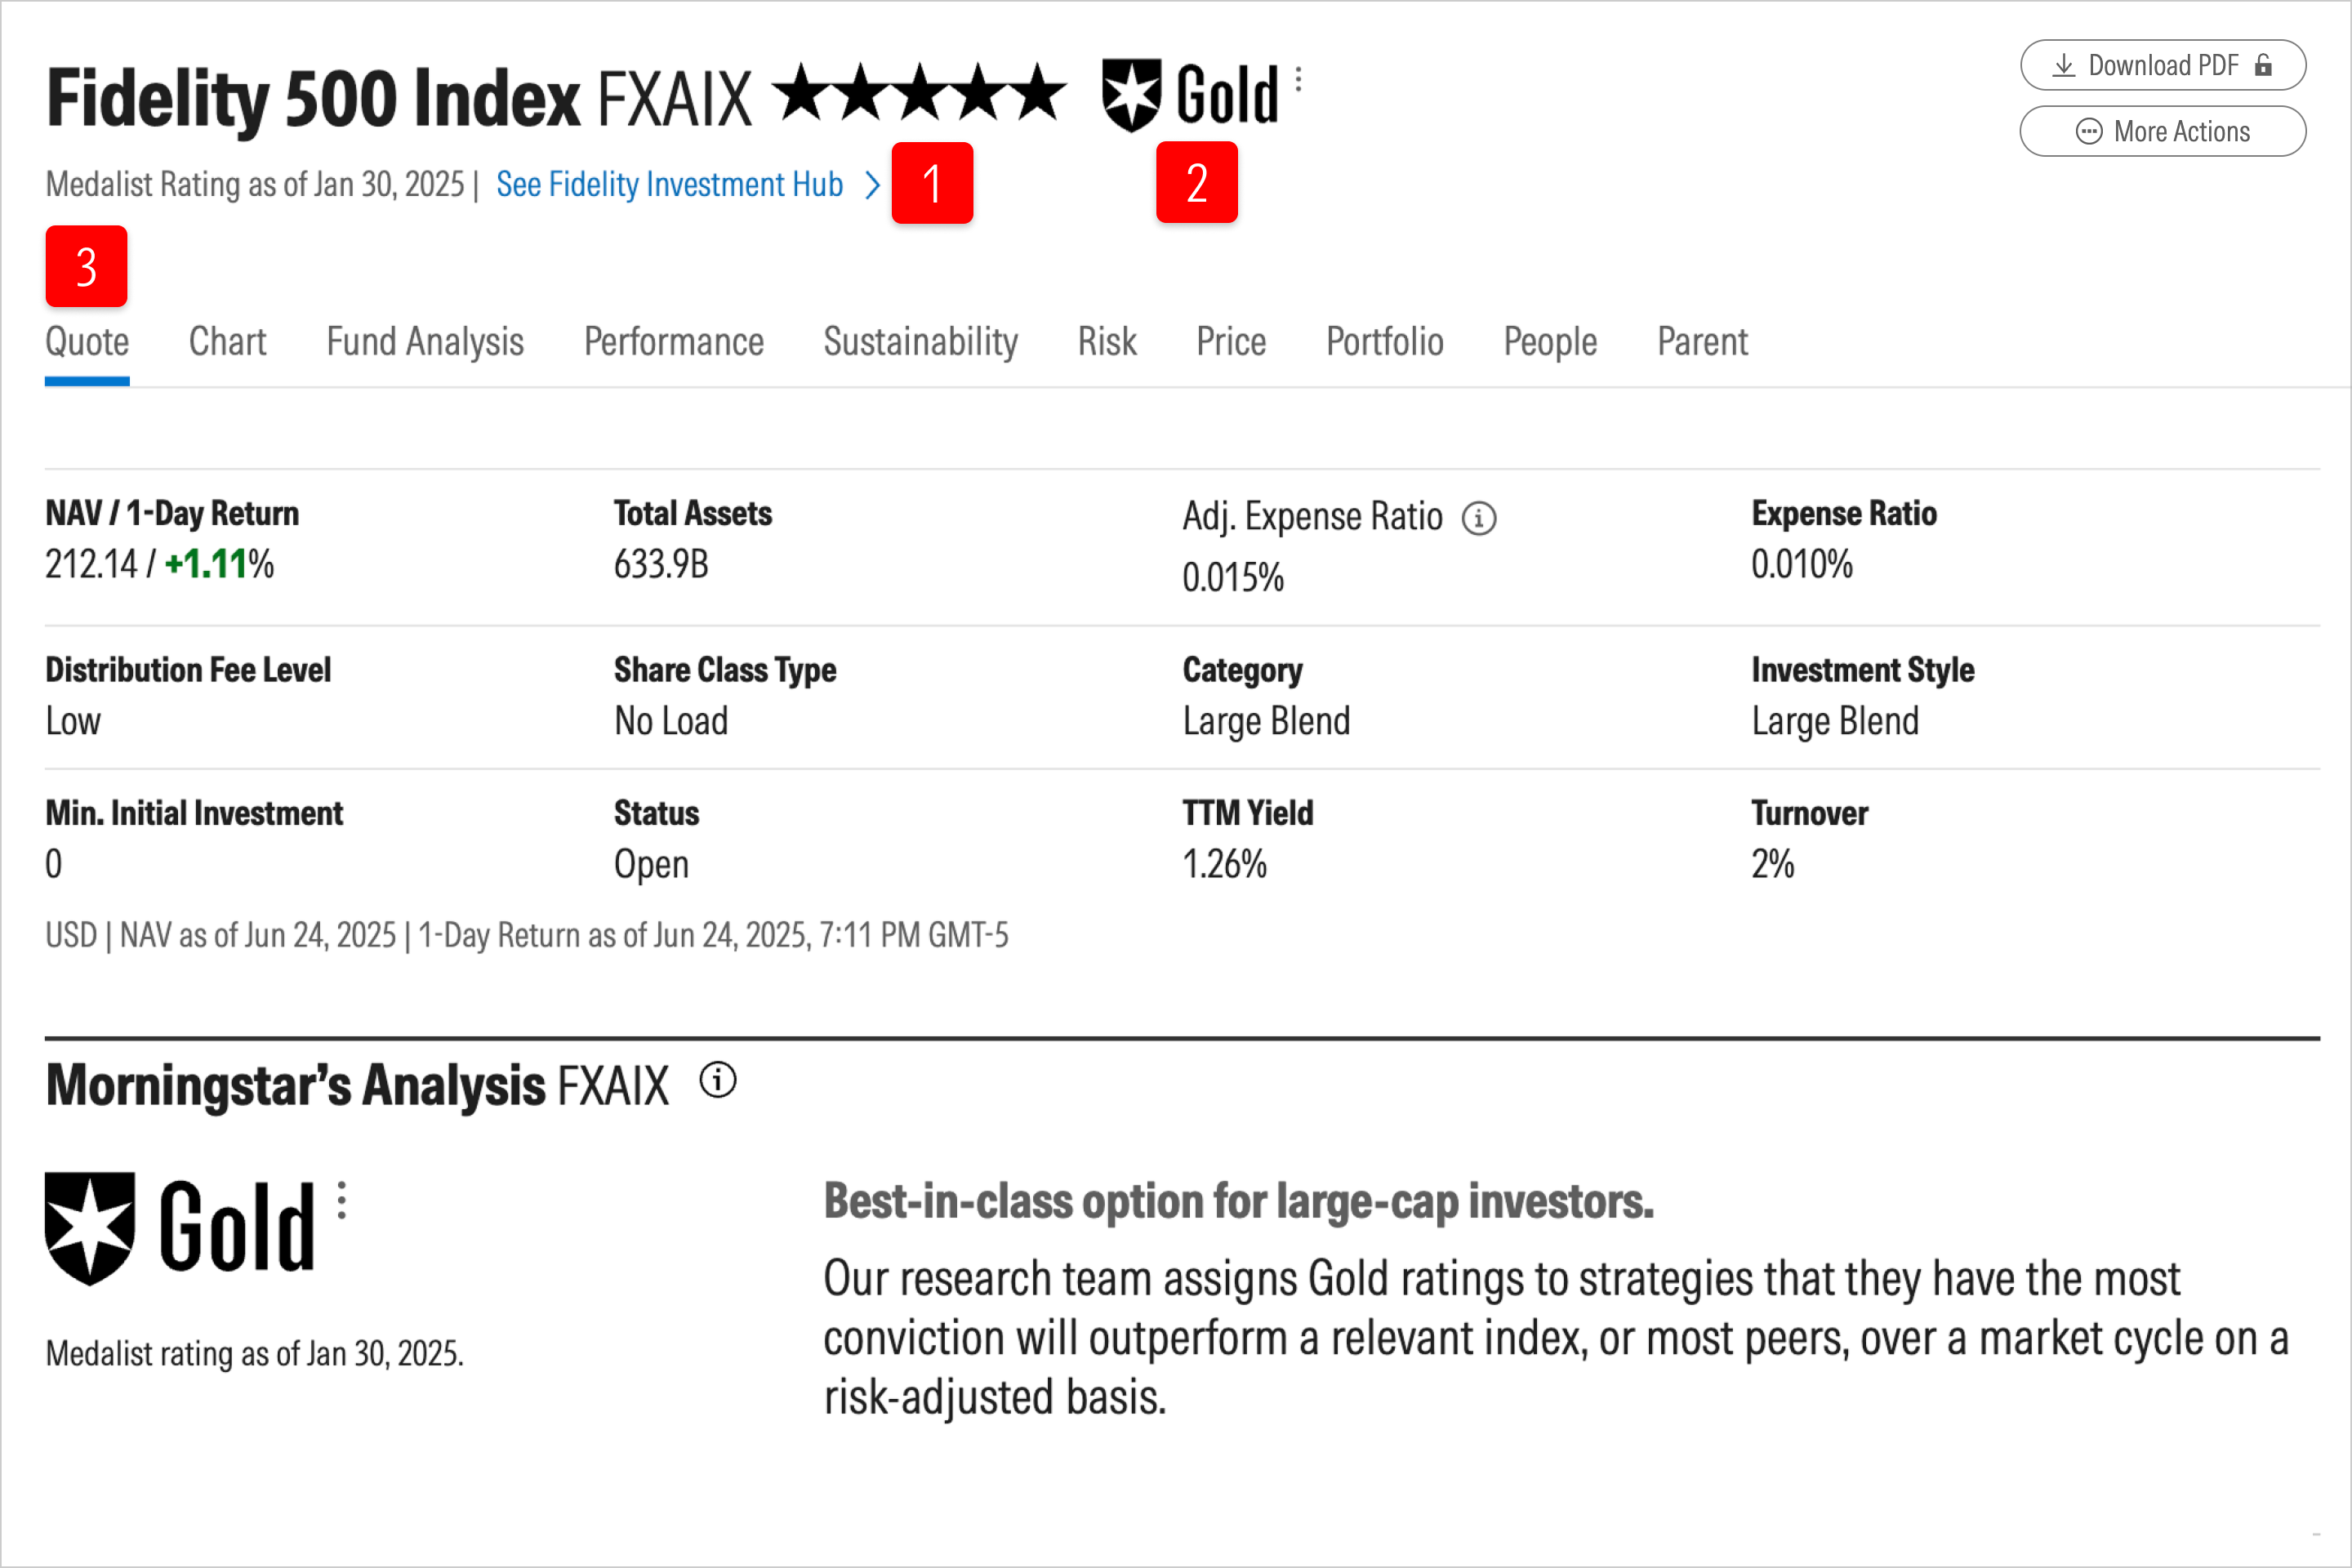This screenshot has height=1568, width=2352.
Task: Click the five-star rating next to FXAIX
Action: click(919, 93)
